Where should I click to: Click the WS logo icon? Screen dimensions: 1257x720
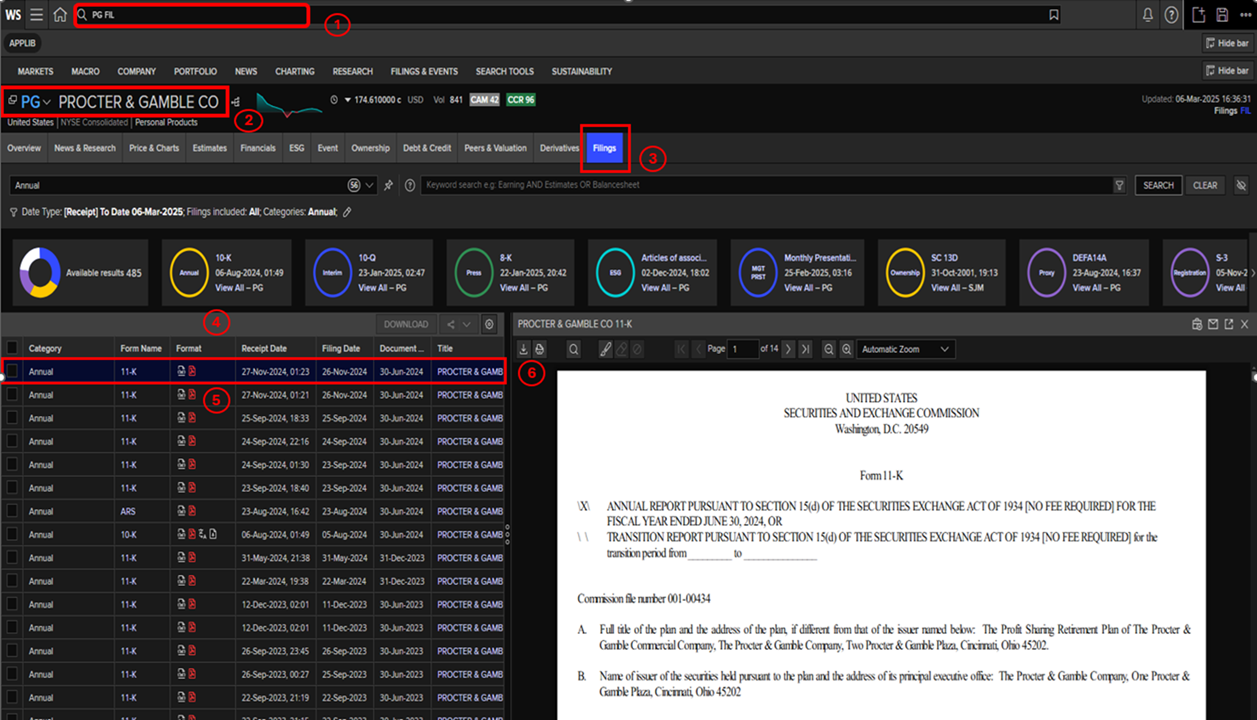coord(13,15)
